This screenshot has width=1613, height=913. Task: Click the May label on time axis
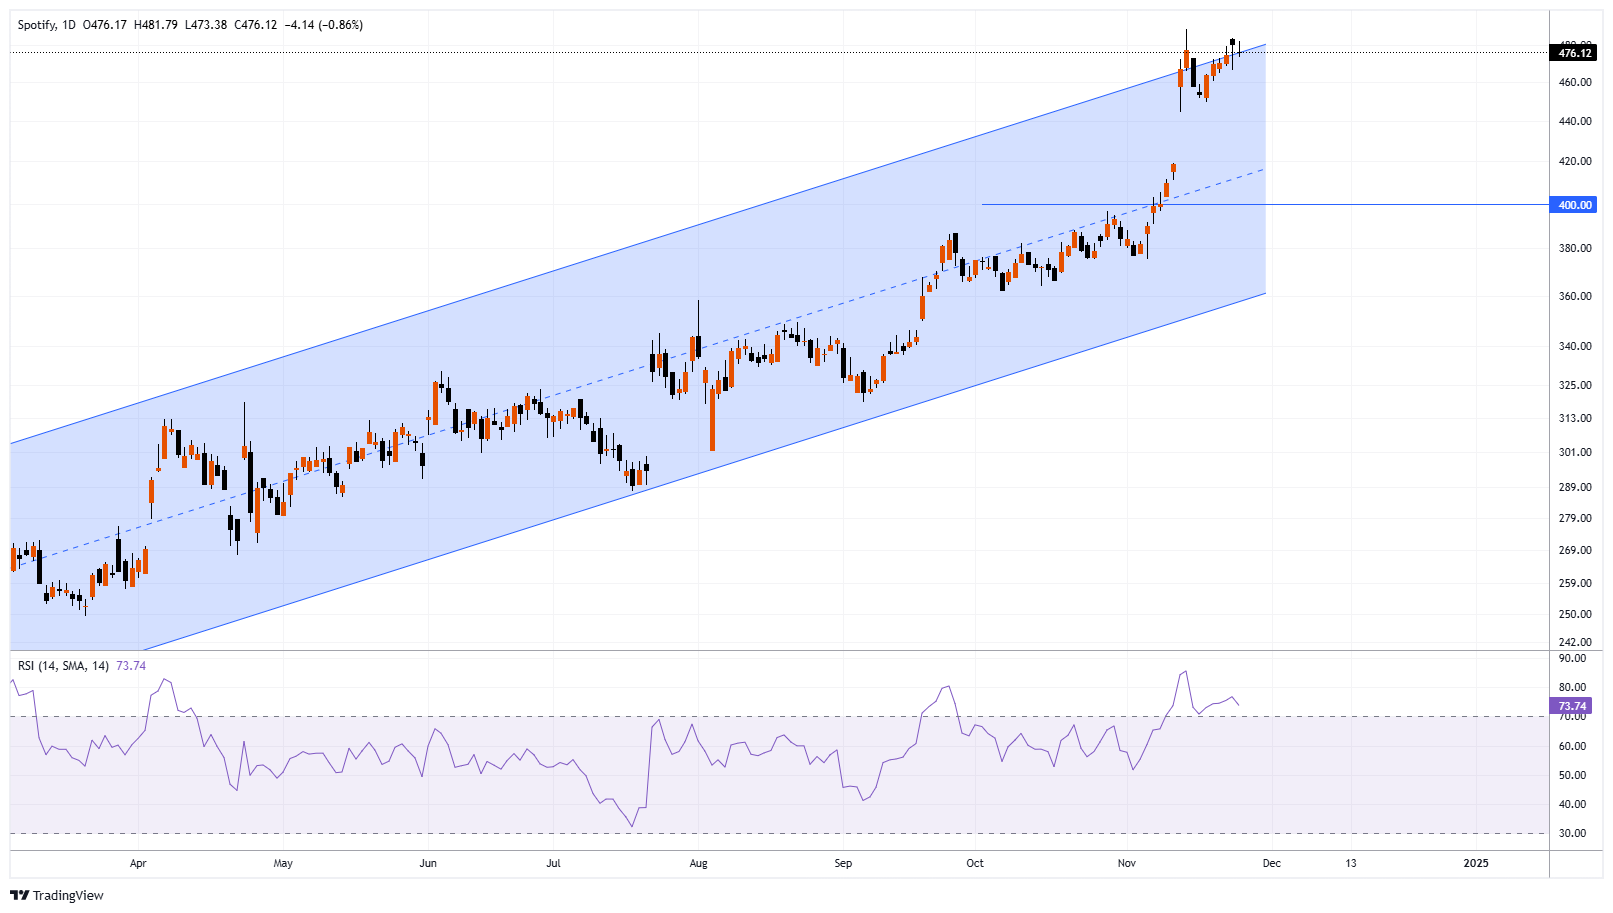coord(283,863)
